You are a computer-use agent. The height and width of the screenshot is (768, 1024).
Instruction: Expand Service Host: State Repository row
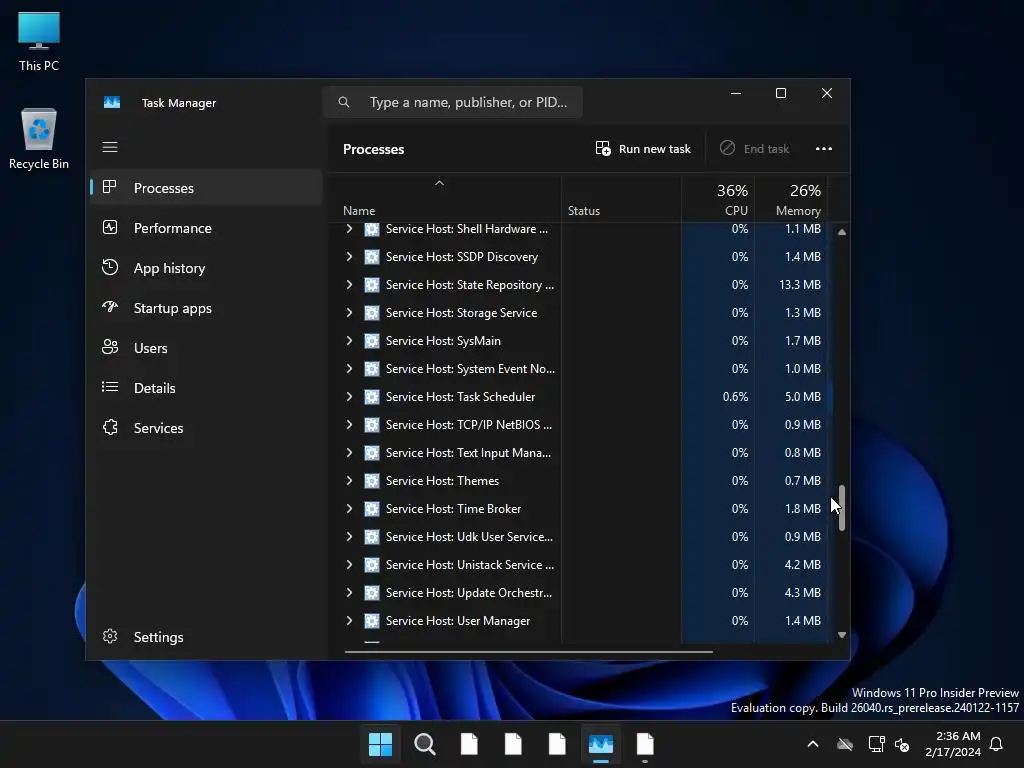point(349,285)
